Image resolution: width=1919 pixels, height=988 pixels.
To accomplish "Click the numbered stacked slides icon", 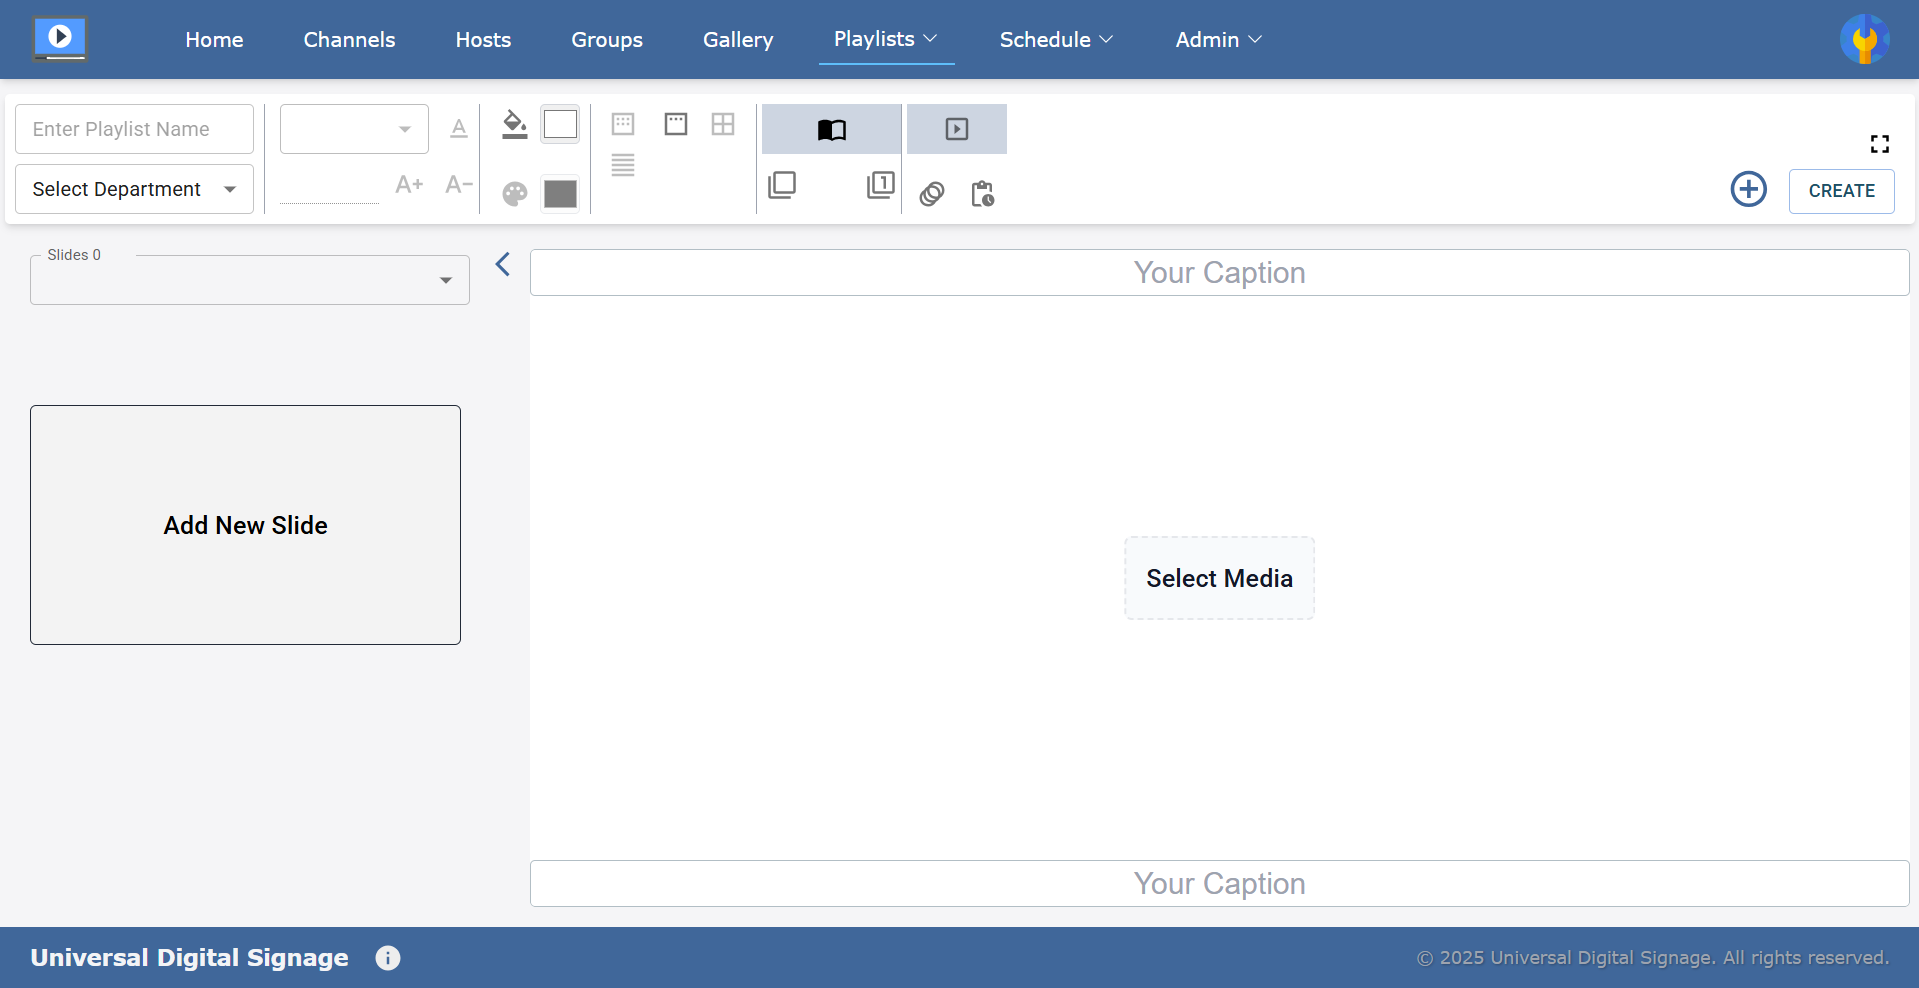I will tap(880, 185).
